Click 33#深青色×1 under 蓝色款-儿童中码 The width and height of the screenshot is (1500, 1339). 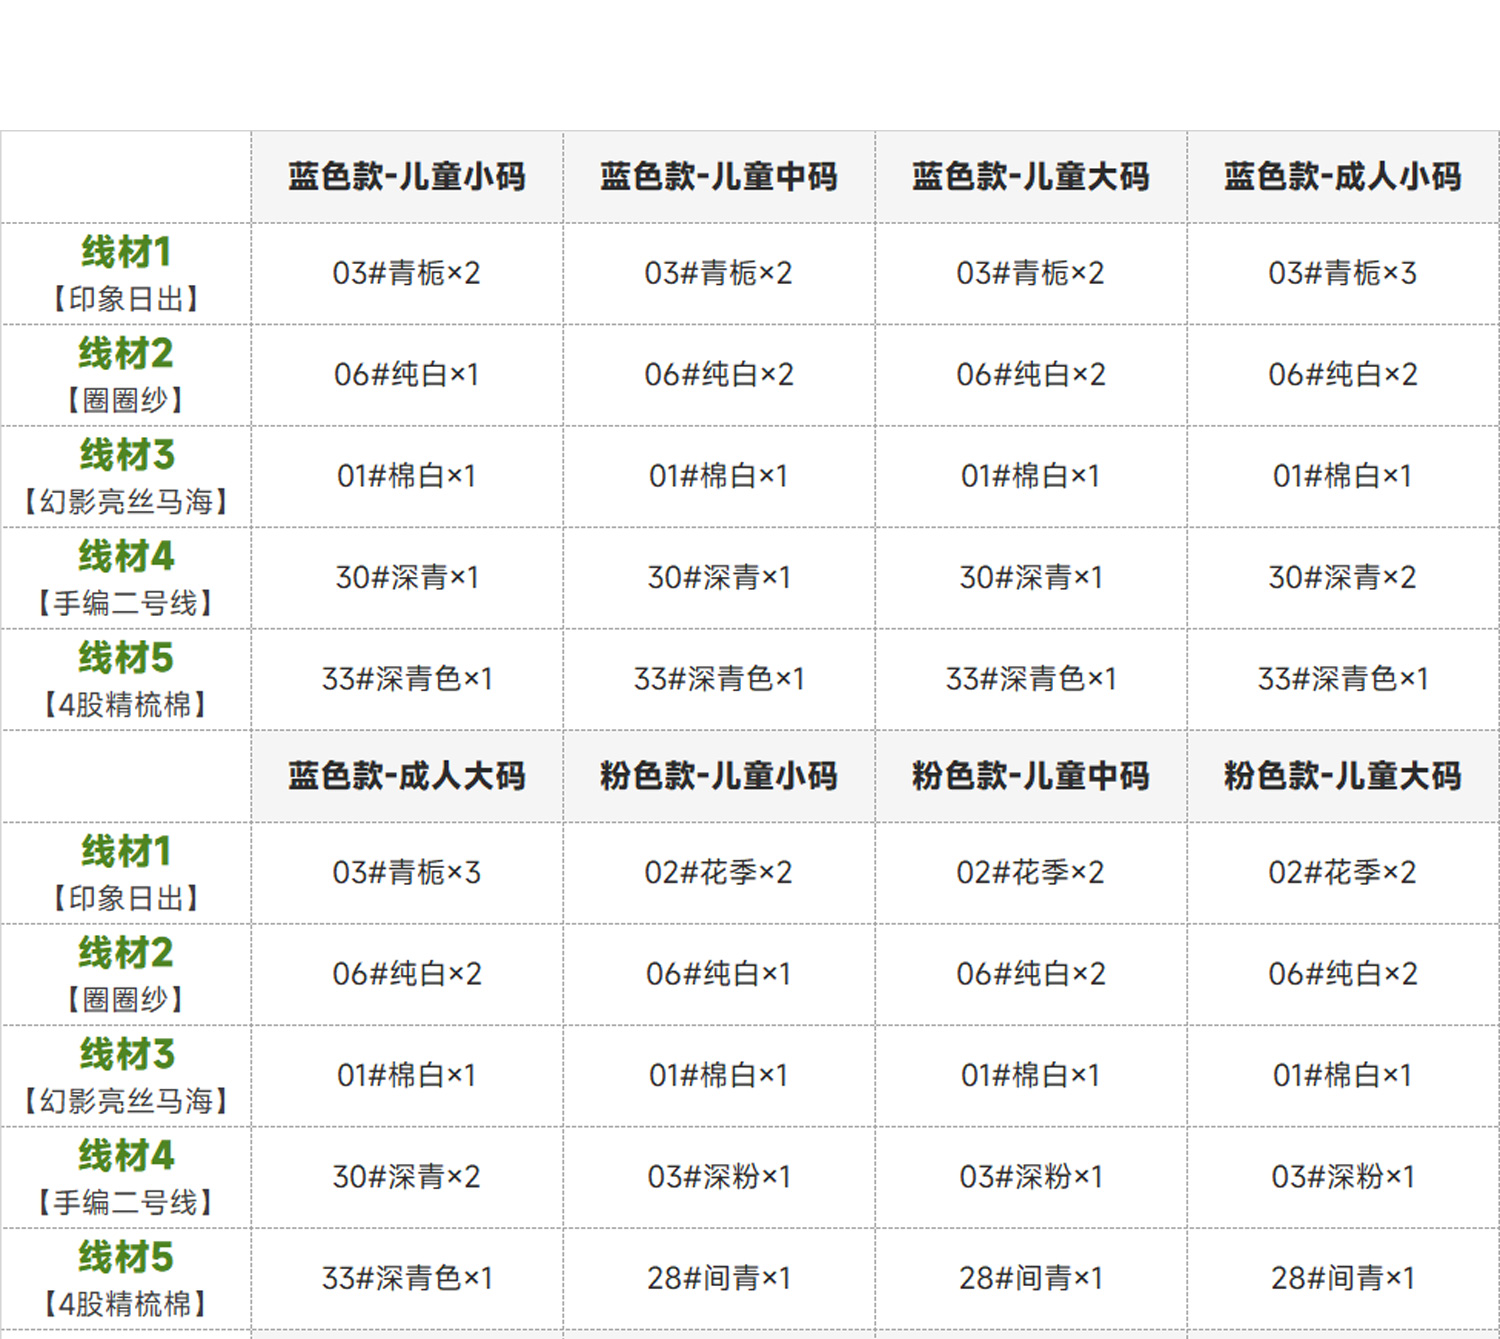[718, 679]
